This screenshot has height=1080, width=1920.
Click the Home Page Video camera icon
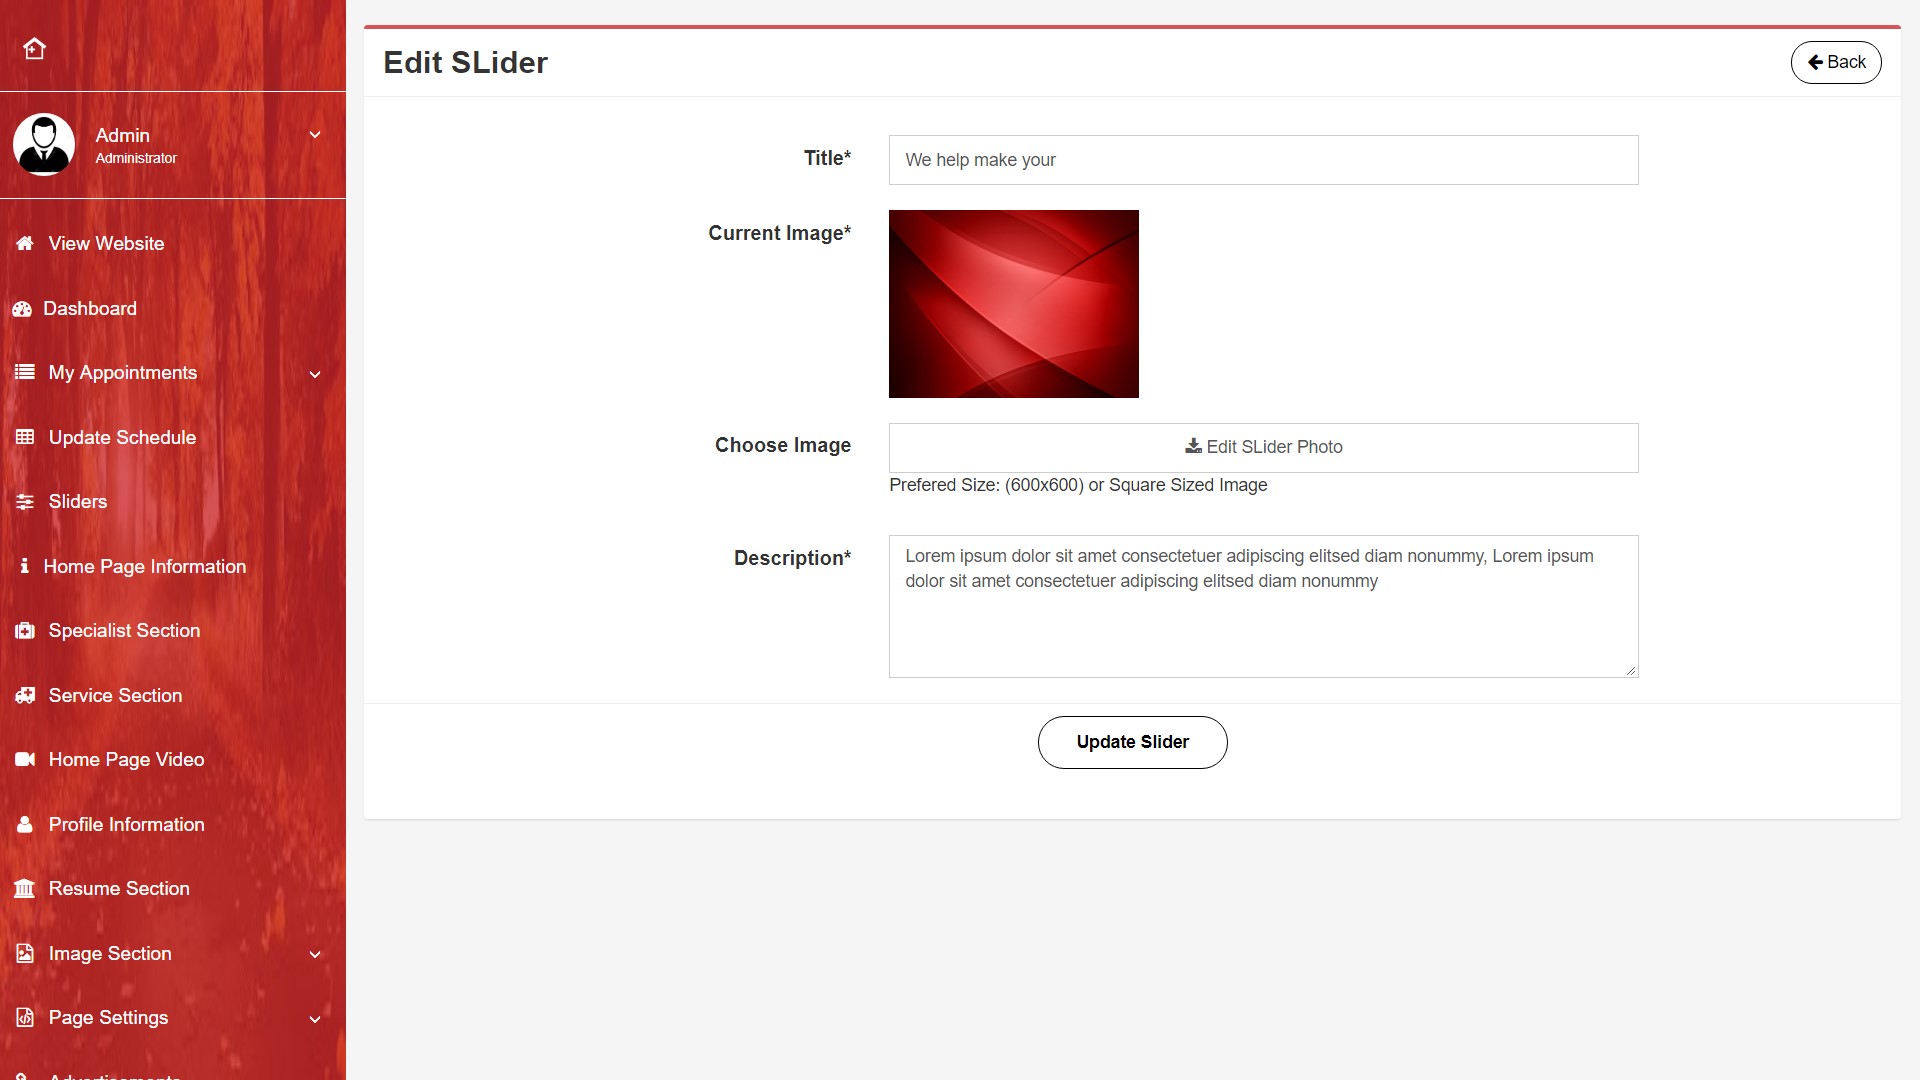25,760
